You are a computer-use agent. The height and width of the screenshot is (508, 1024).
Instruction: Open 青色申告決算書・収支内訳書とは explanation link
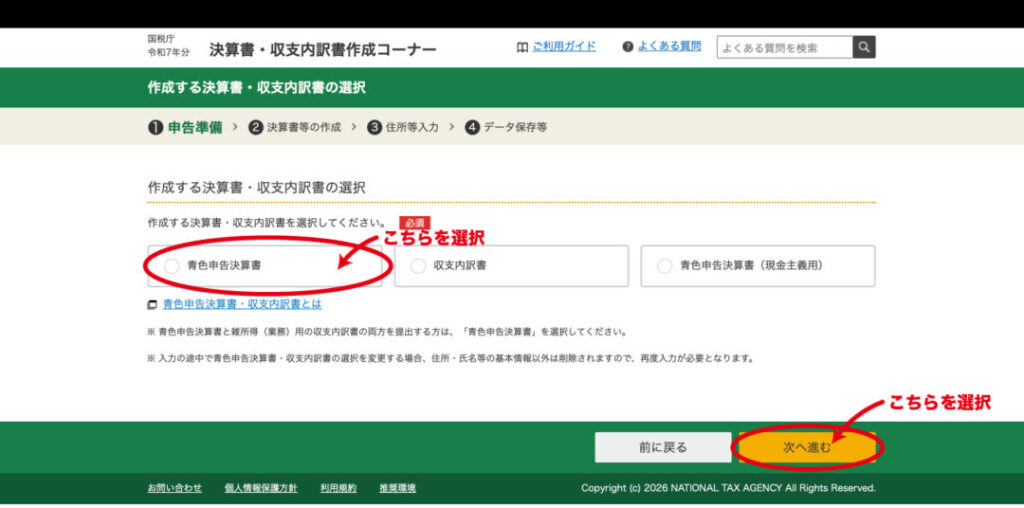[x=242, y=304]
